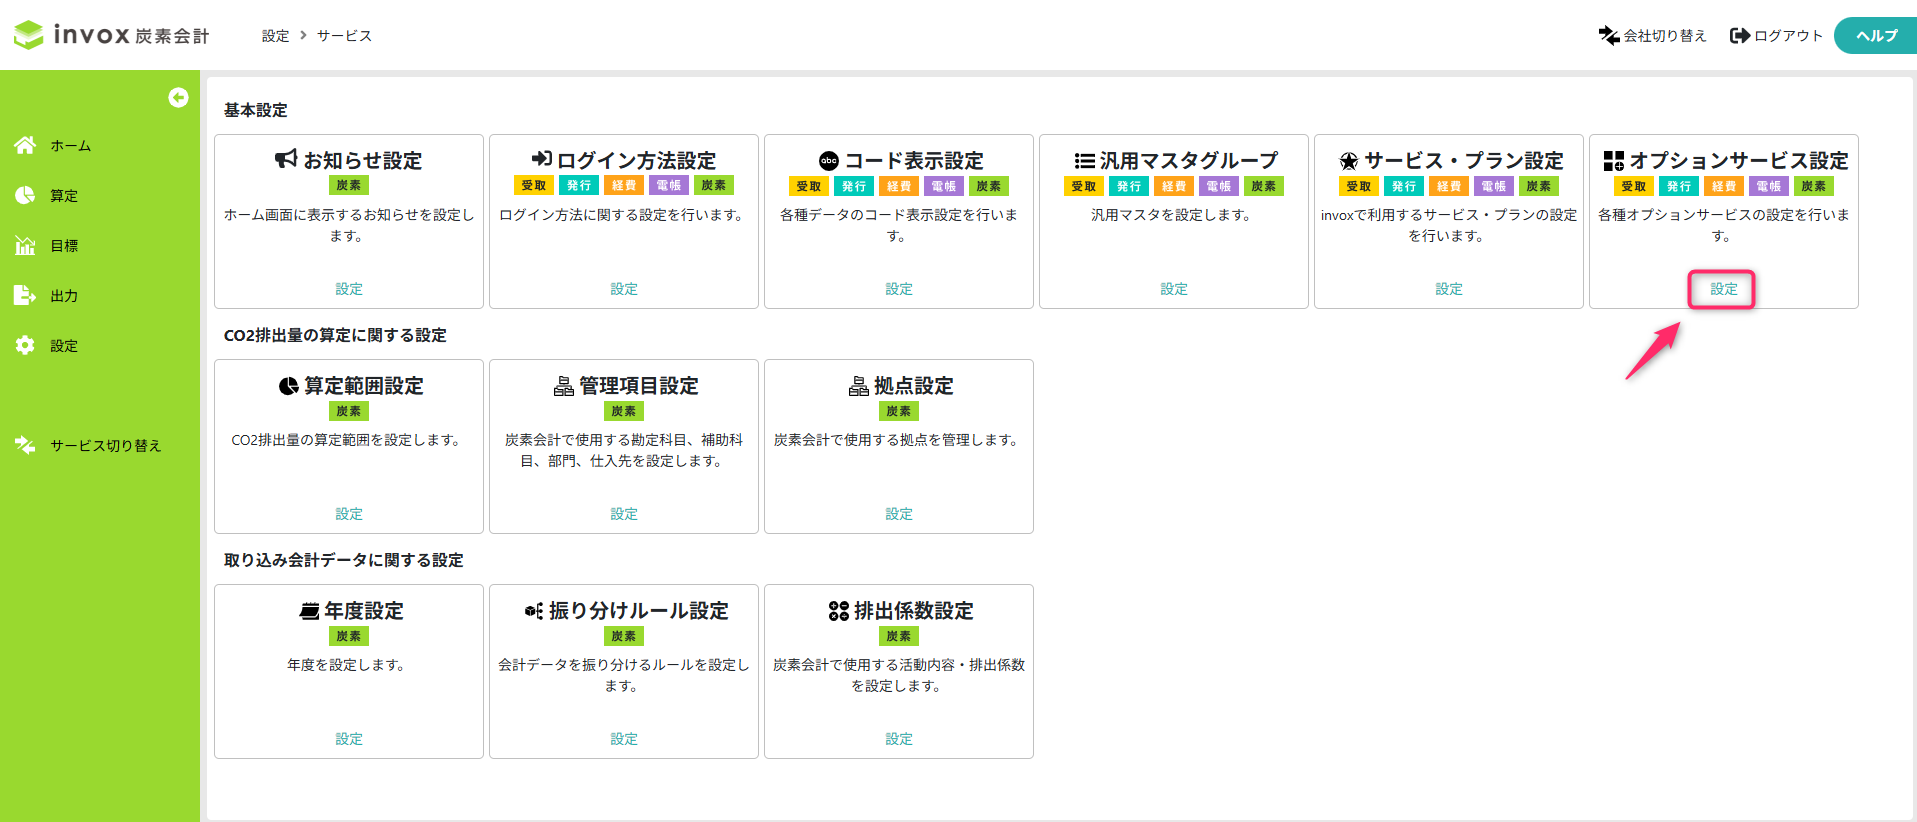The width and height of the screenshot is (1917, 822).
Task: Click the ログアウト exit icon
Action: [x=1740, y=36]
